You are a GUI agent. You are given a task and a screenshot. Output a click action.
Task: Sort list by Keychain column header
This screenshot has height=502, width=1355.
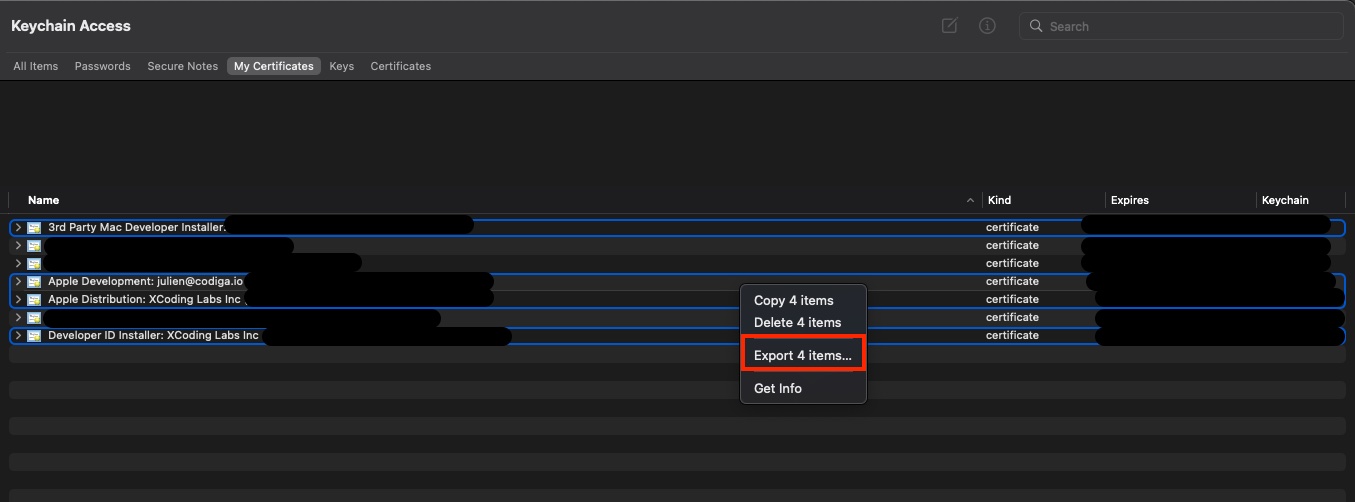point(1285,200)
